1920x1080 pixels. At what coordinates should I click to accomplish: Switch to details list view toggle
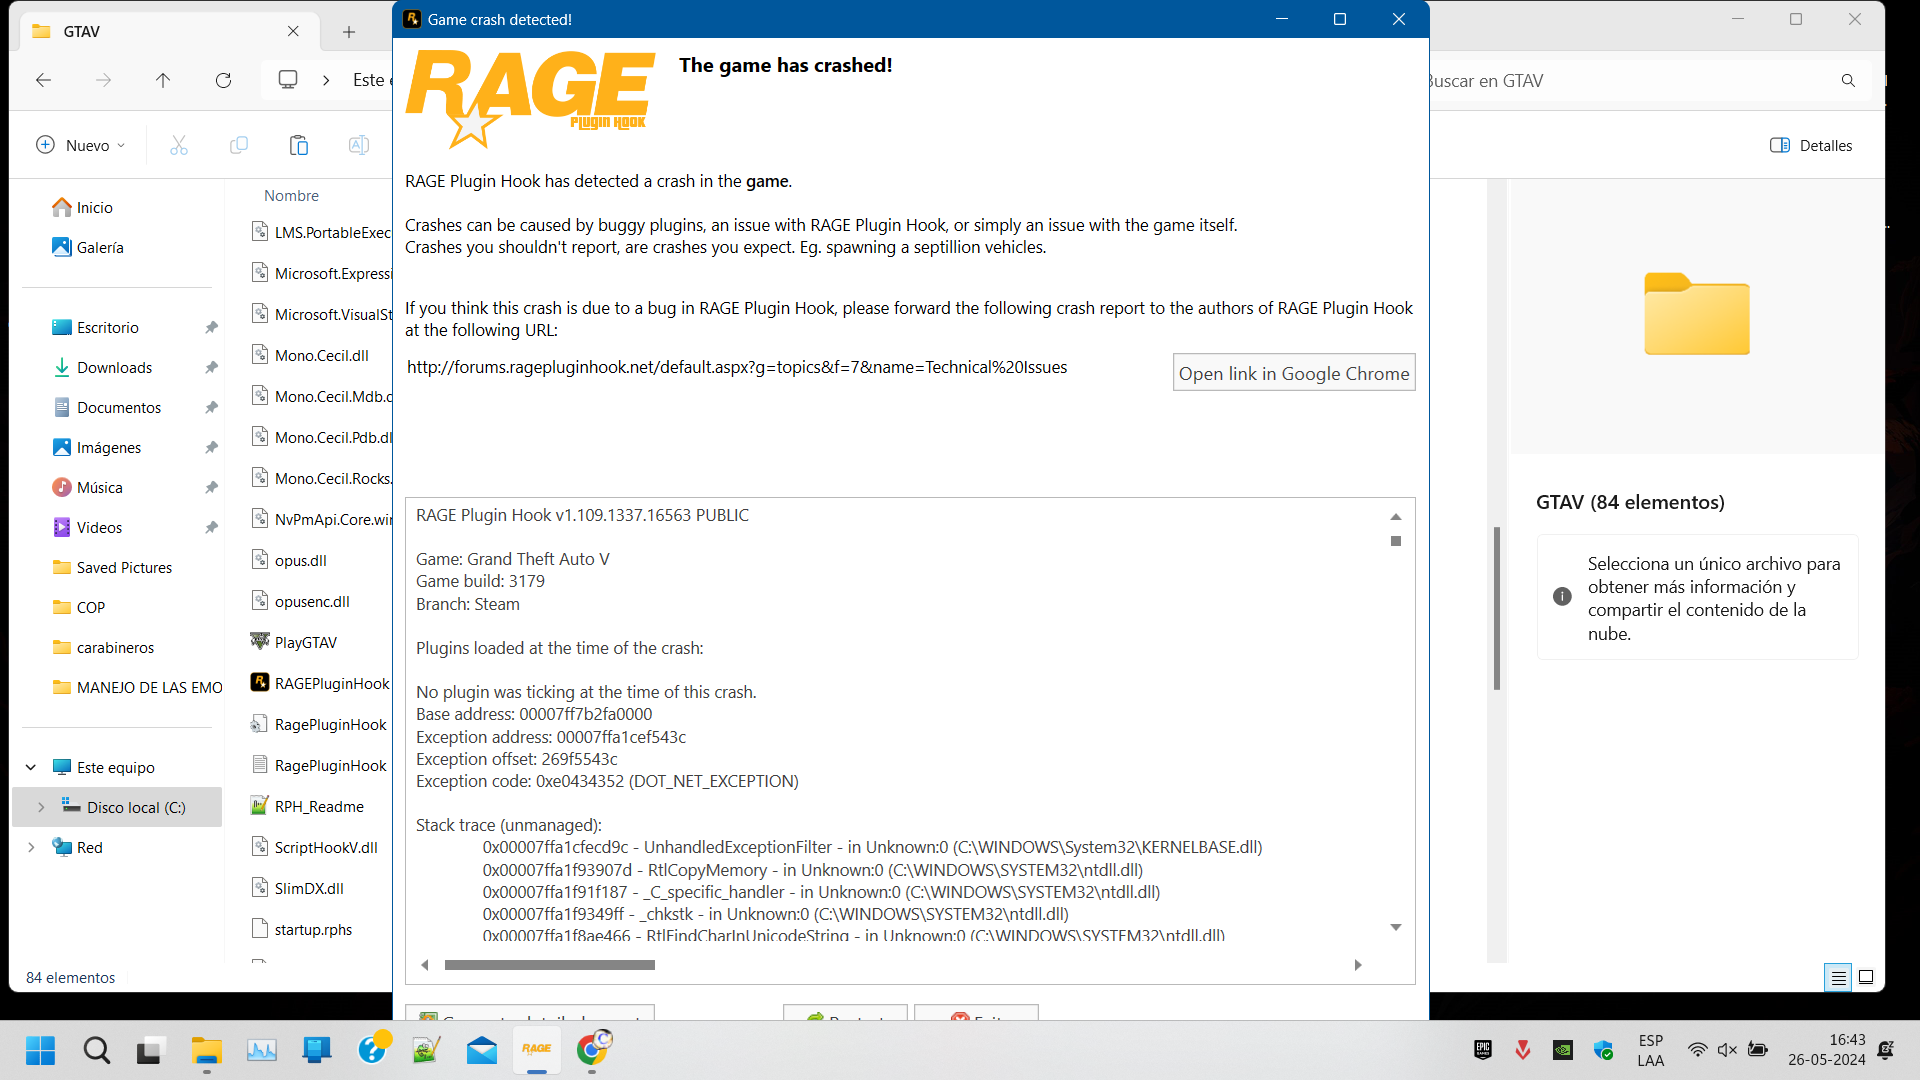tap(1838, 978)
